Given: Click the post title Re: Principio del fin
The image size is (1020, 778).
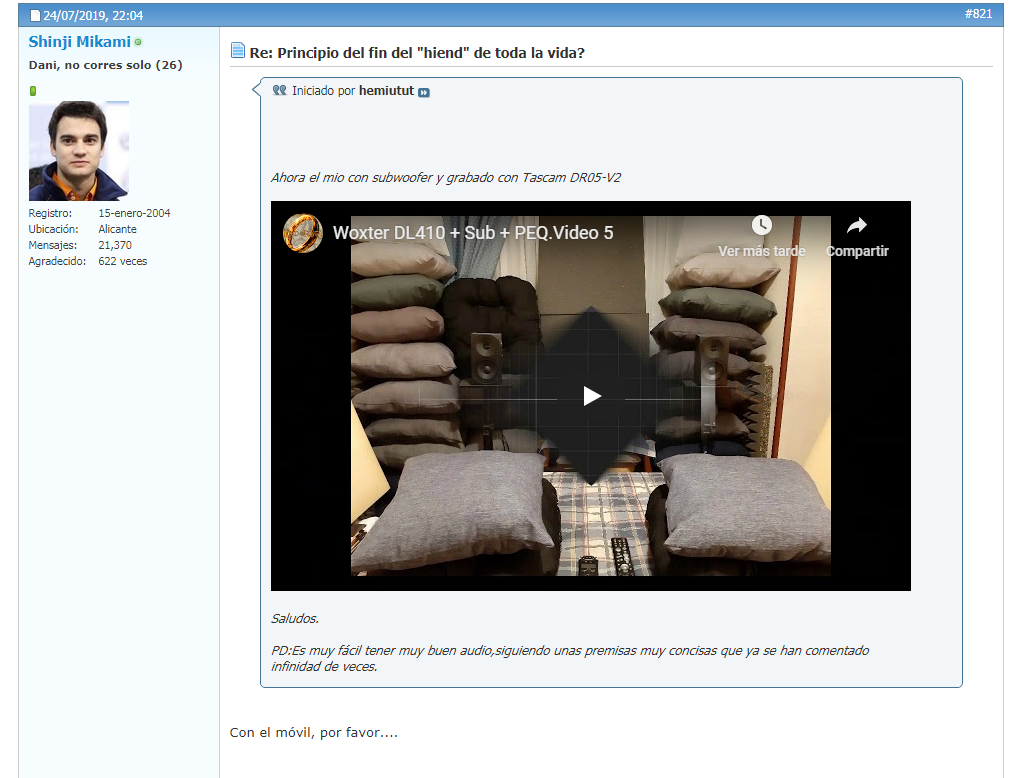Looking at the screenshot, I should pyautogui.click(x=417, y=53).
